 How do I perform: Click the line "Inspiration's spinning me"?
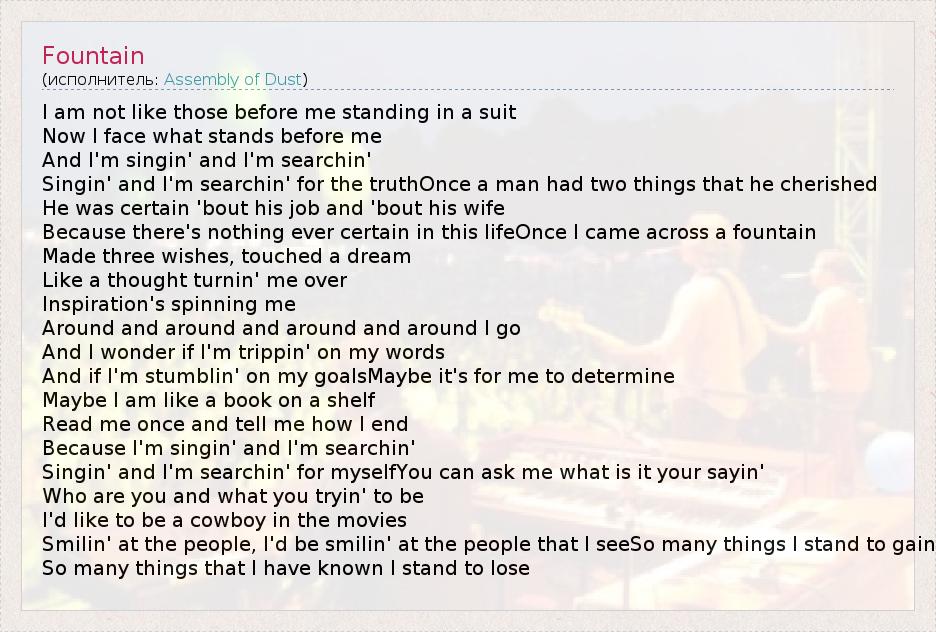coord(169,304)
